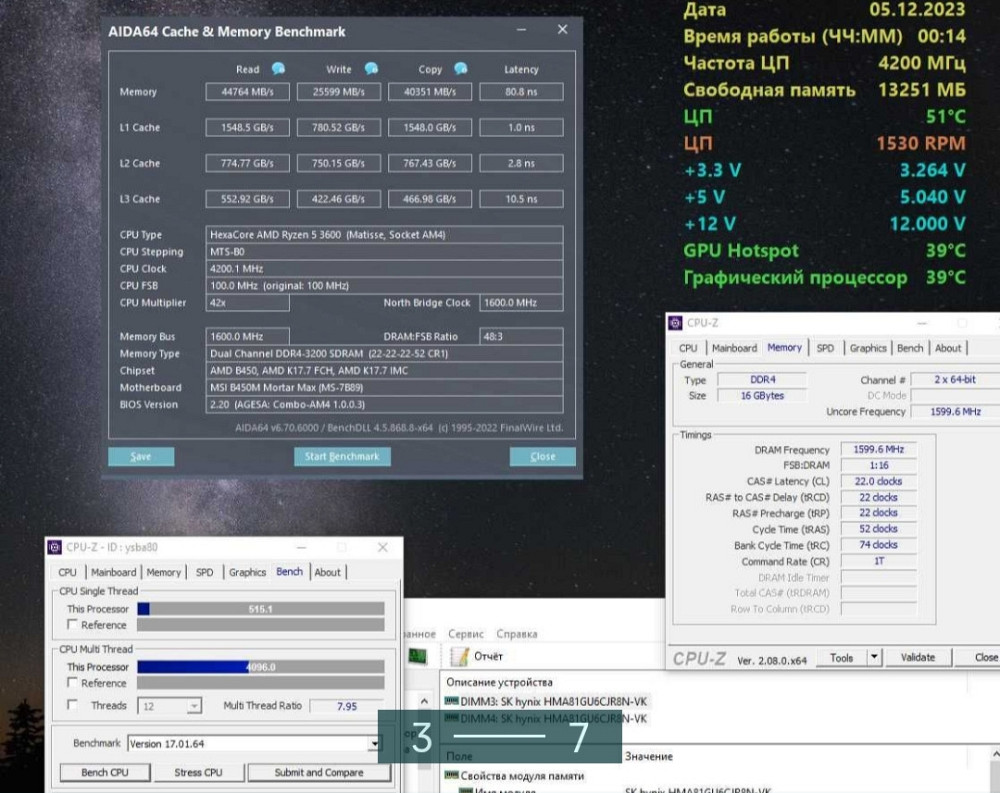Open the Tools dropdown arrow in CPU-Z
1000x793 pixels.
tap(874, 657)
